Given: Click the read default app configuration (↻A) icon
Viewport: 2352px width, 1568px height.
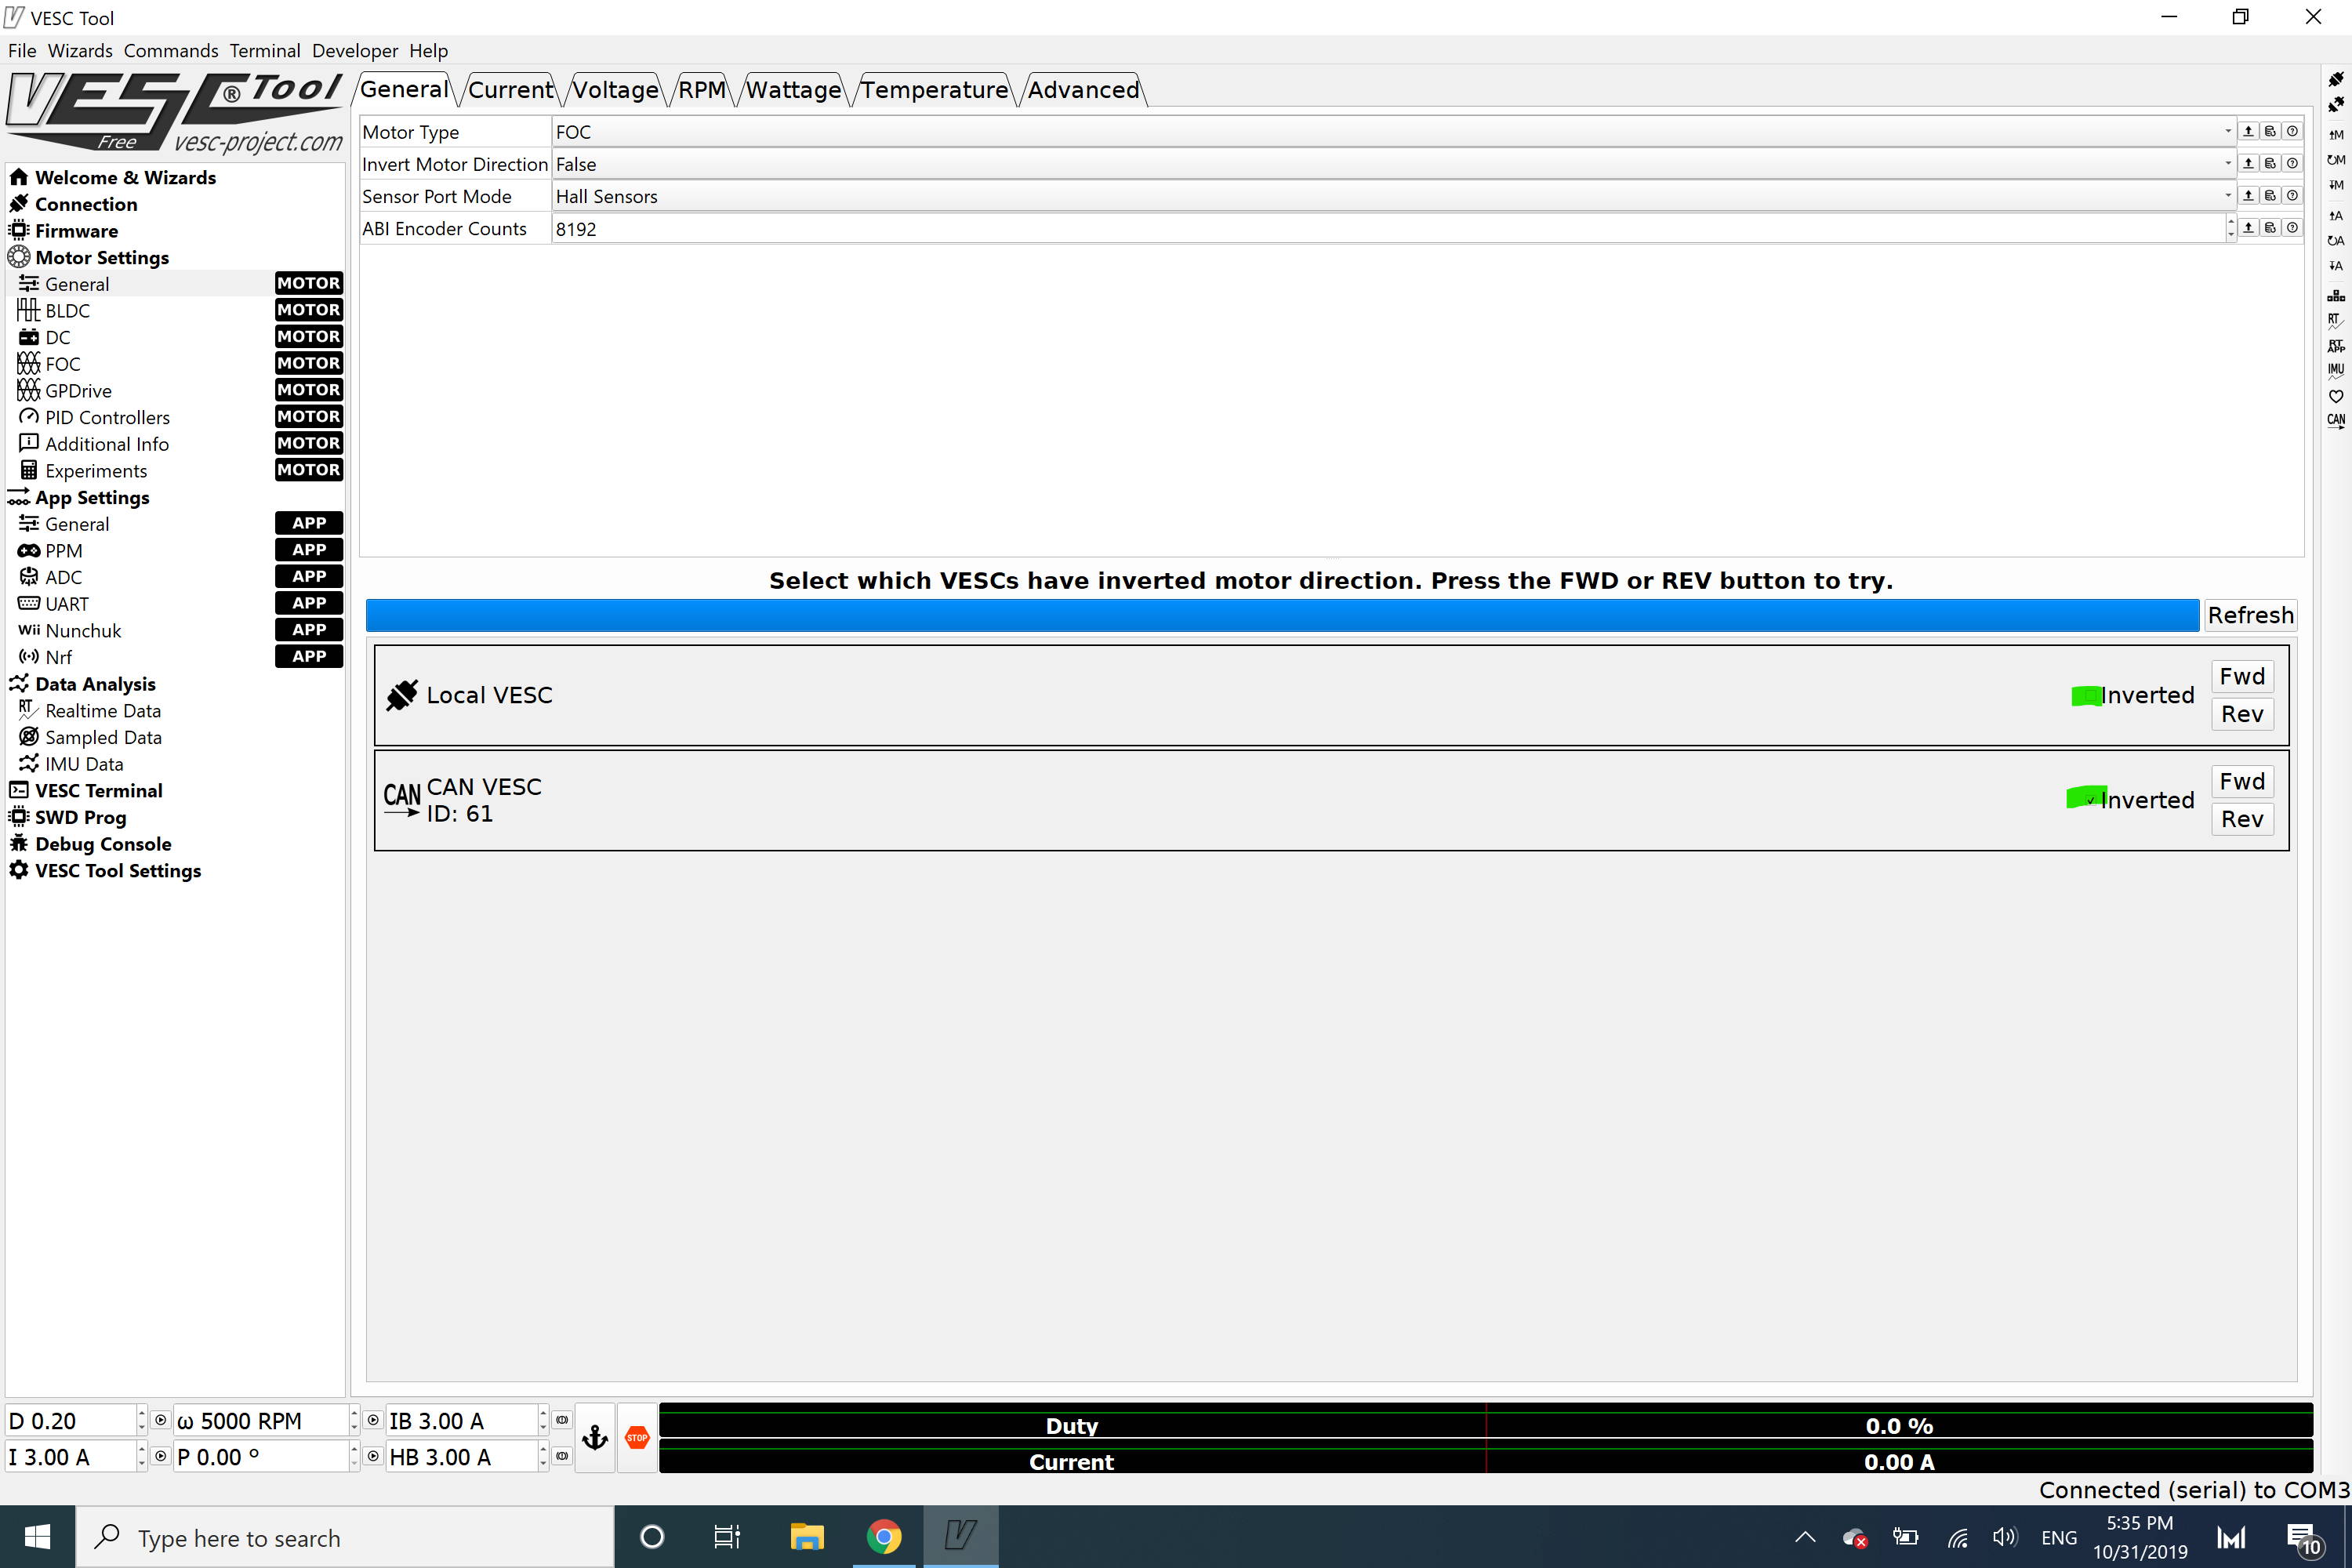Looking at the screenshot, I should coord(2335,240).
